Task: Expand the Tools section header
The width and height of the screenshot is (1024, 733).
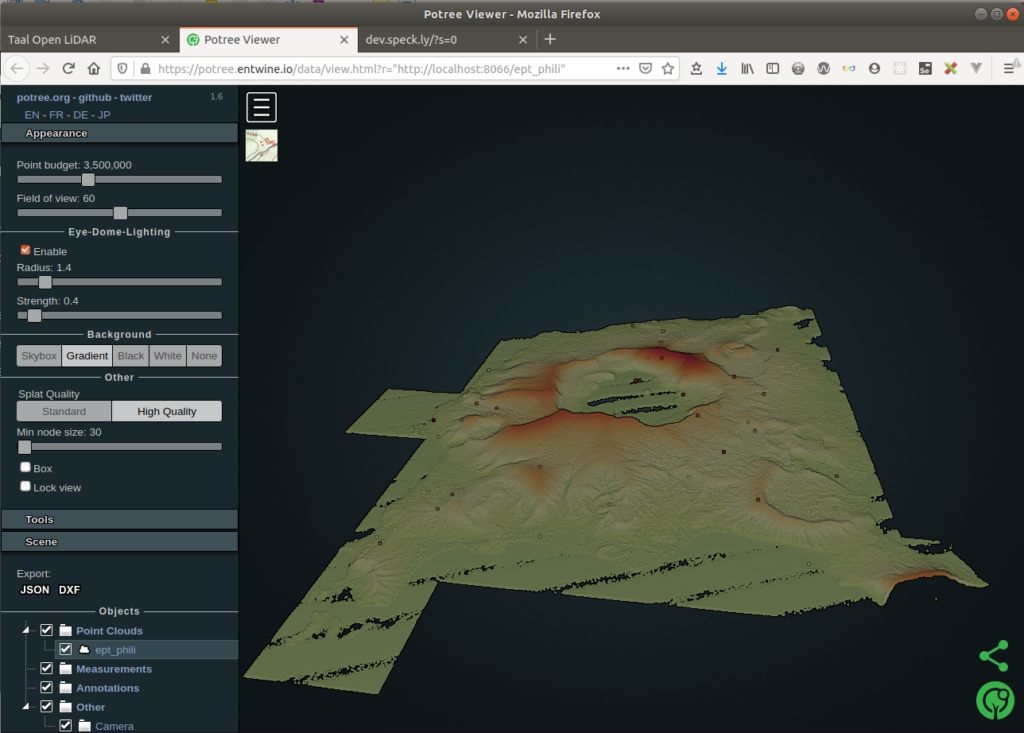Action: [x=120, y=519]
